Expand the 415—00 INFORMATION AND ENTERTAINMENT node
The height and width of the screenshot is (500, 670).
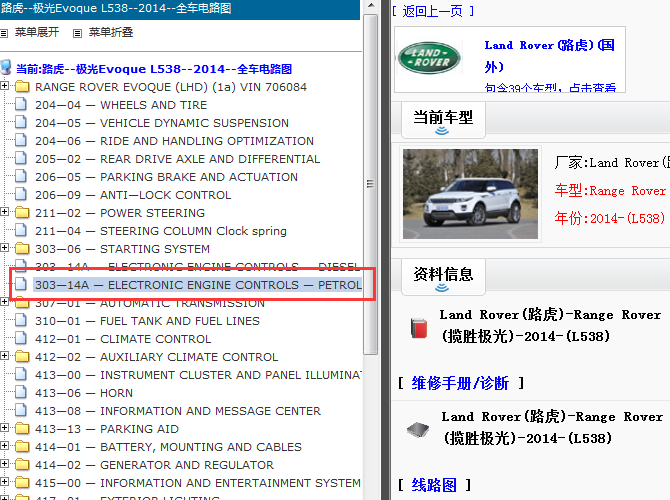(x=4, y=481)
